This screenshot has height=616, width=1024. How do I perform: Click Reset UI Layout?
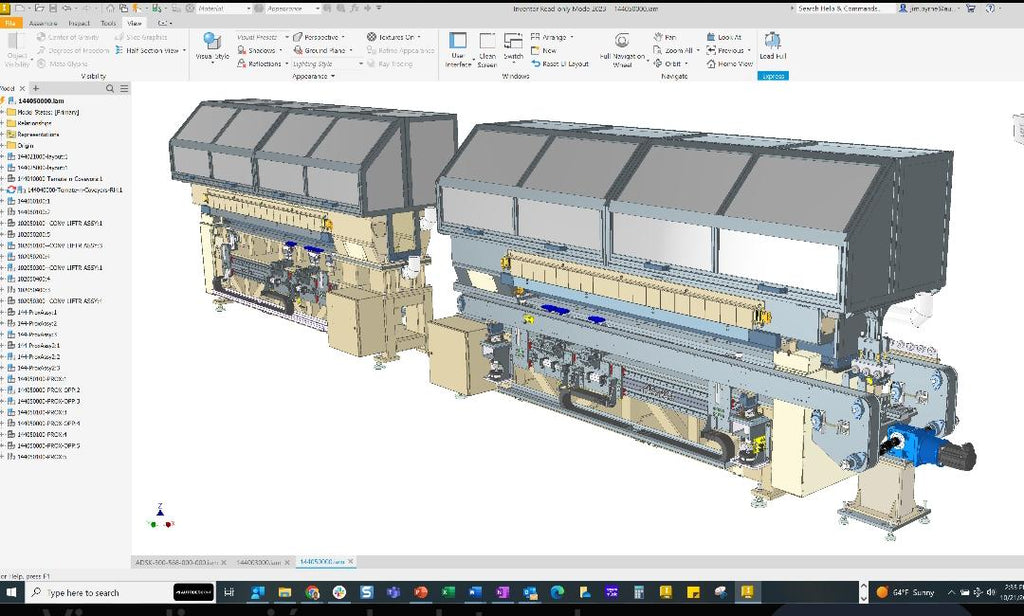[x=560, y=63]
